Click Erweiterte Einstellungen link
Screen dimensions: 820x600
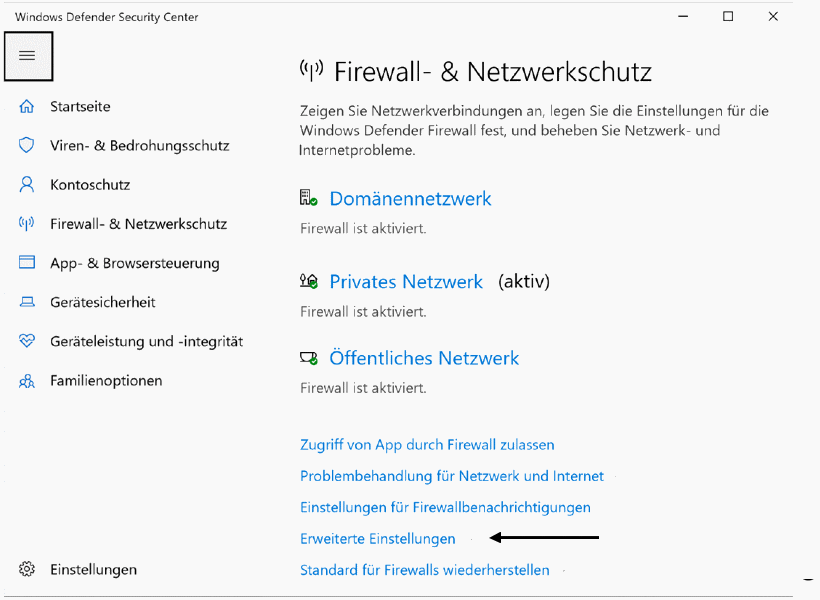[378, 539]
